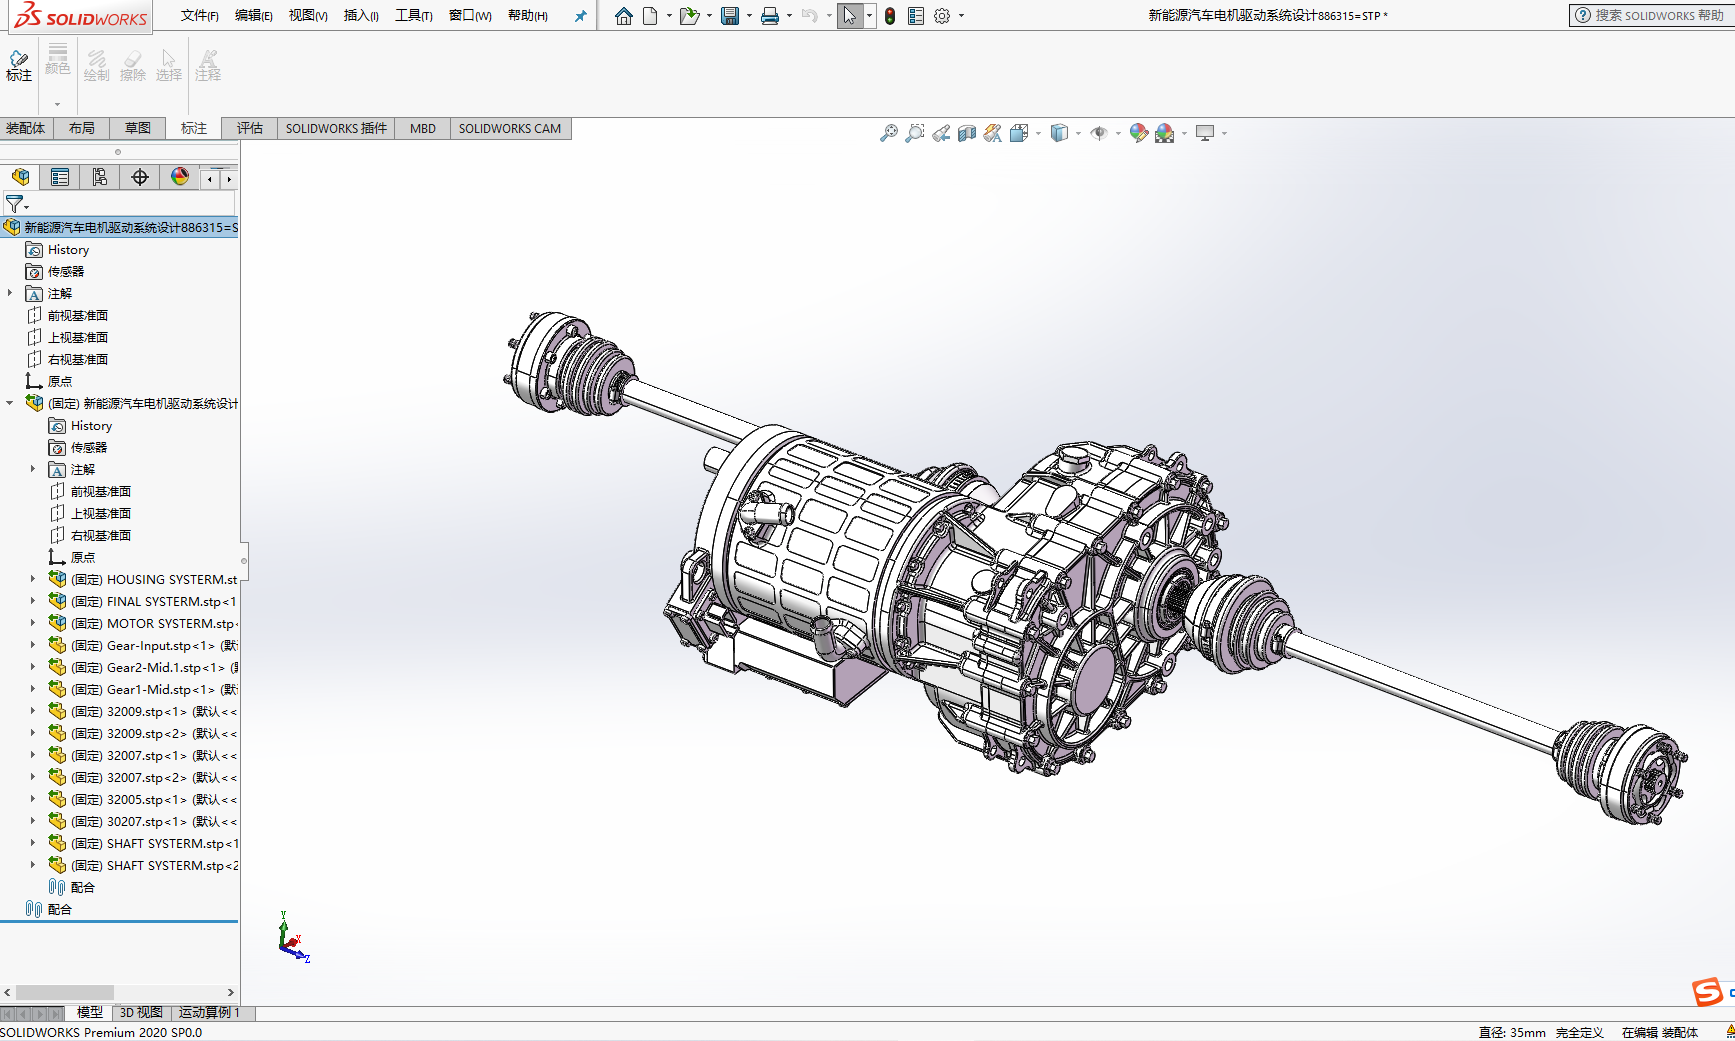Open the Save dropdown arrow
This screenshot has width=1735, height=1041.
[x=749, y=16]
